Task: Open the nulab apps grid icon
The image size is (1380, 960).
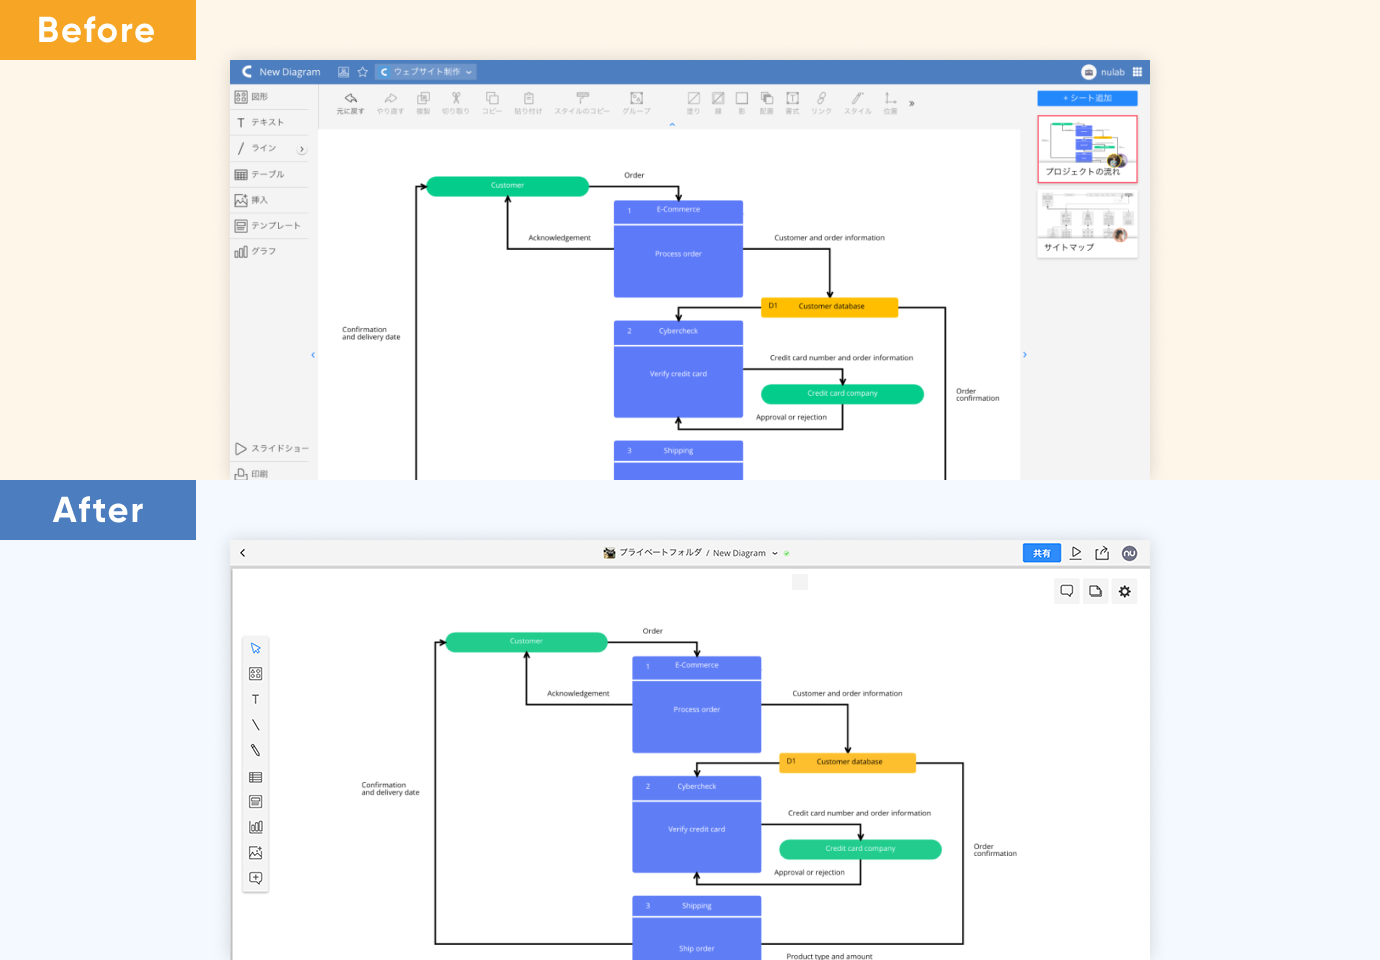Action: click(x=1137, y=72)
